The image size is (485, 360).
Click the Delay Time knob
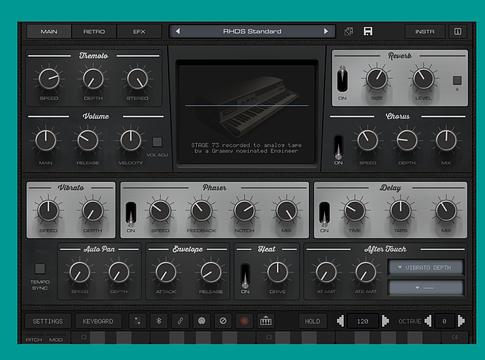354,211
